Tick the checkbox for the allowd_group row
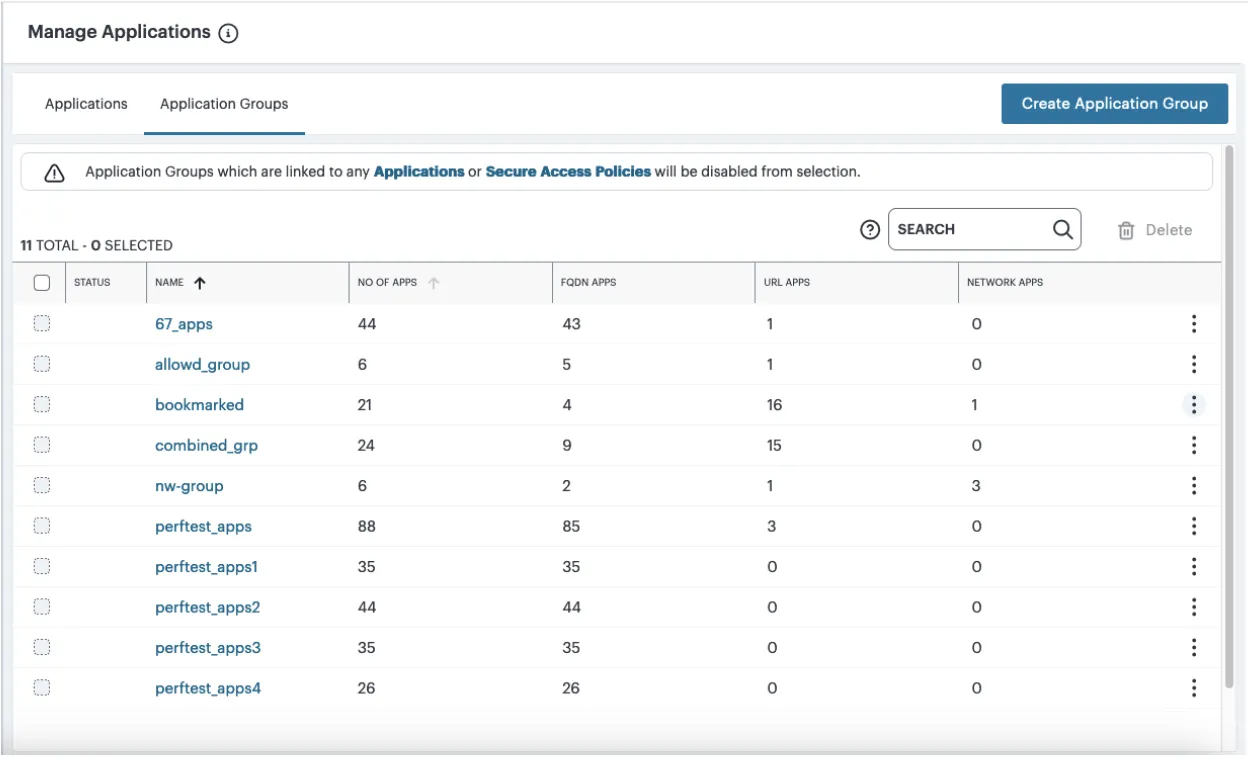The width and height of the screenshot is (1248, 759). [x=42, y=364]
